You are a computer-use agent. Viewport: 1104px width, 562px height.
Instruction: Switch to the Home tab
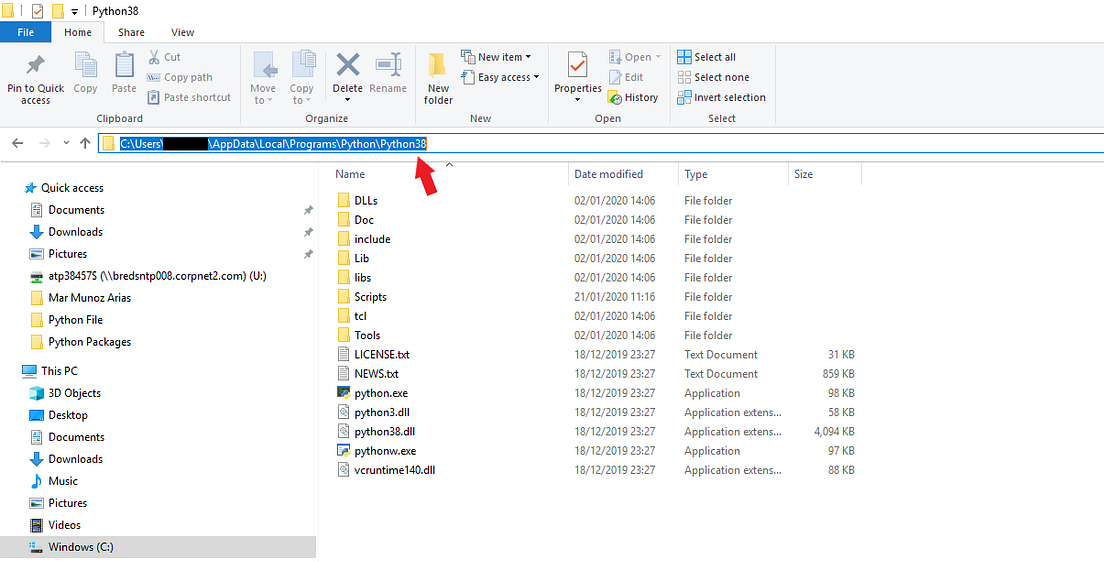(x=77, y=32)
